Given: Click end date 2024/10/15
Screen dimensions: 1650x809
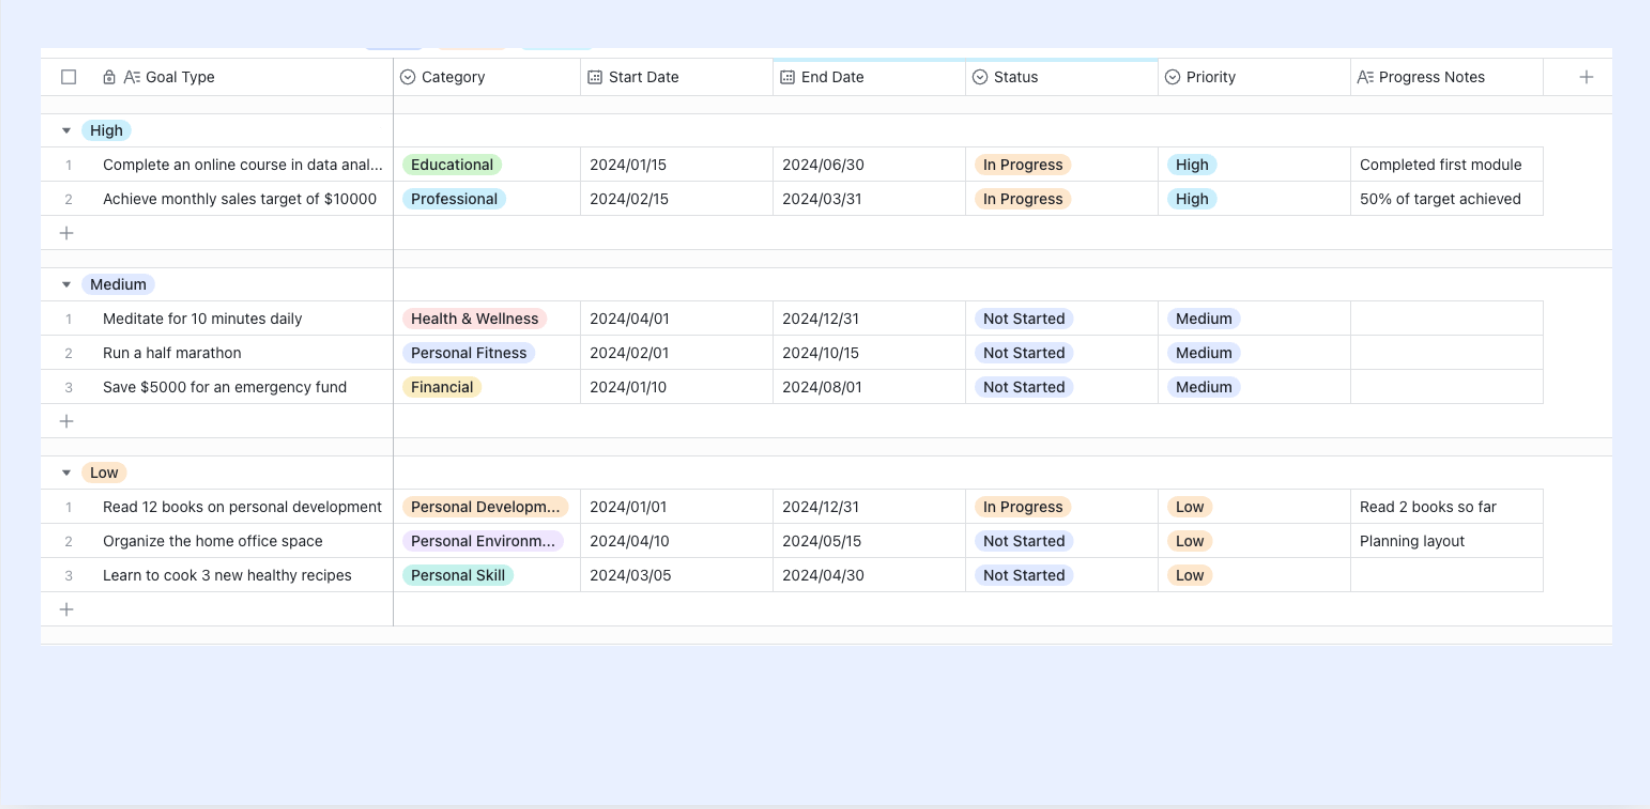Looking at the screenshot, I should [x=821, y=353].
